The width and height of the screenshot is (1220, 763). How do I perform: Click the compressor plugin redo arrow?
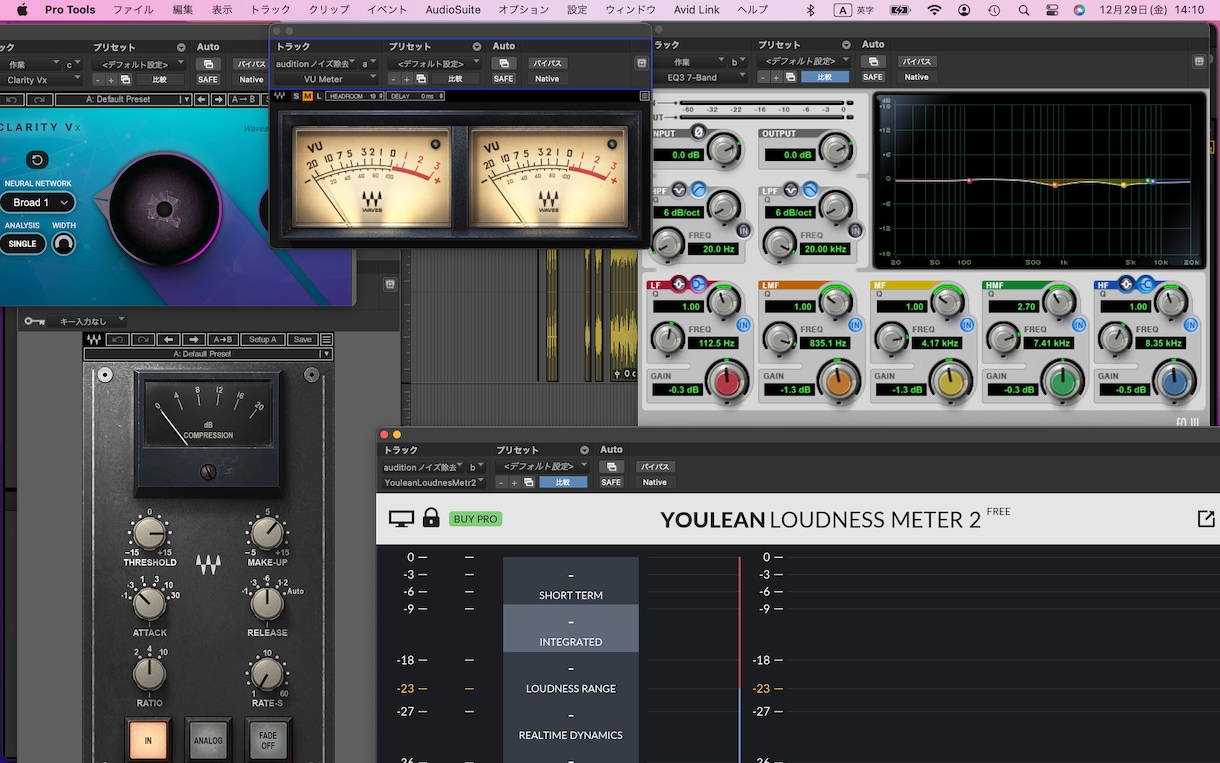pyautogui.click(x=144, y=340)
